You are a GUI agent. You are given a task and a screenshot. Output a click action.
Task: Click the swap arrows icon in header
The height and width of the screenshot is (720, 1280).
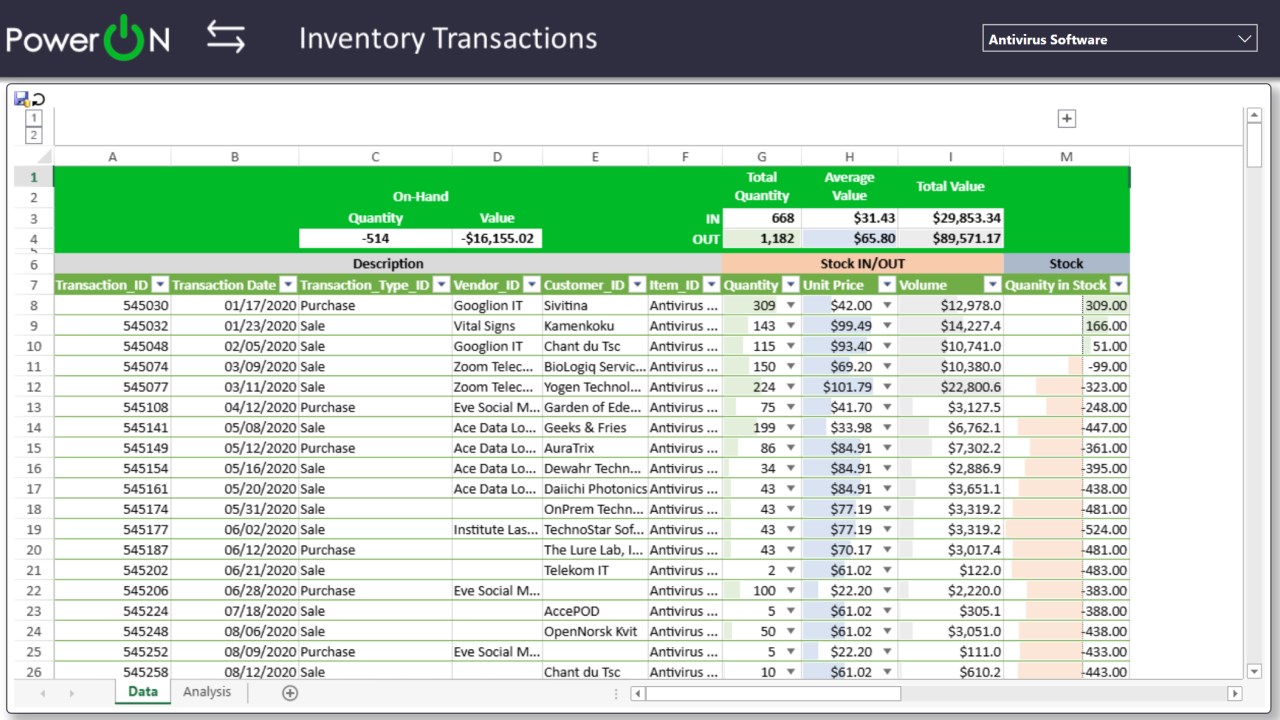[226, 38]
